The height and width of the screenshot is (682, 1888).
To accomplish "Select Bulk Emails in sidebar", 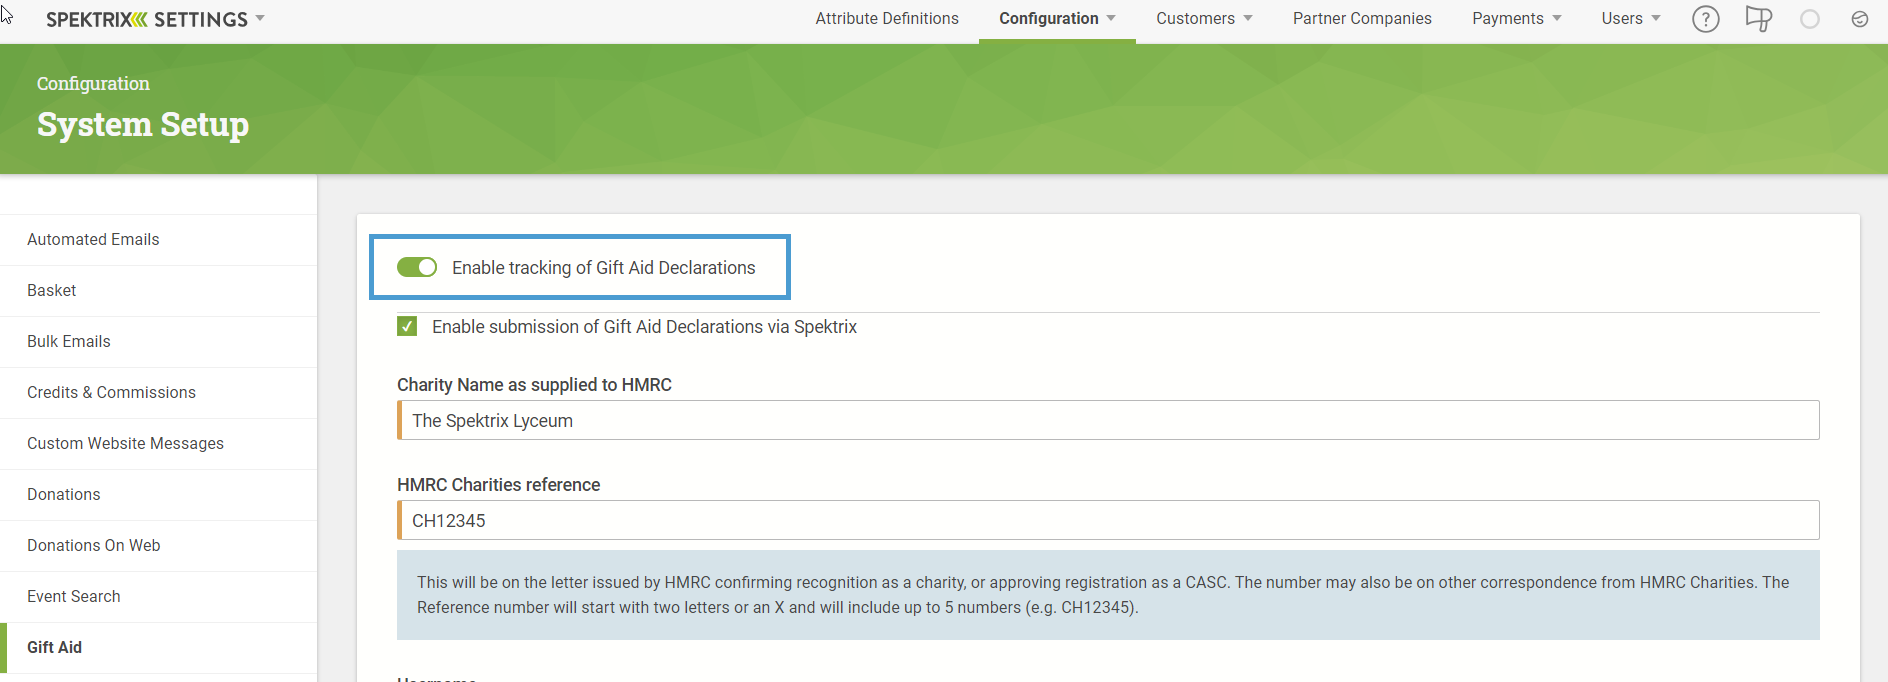I will tap(159, 342).
